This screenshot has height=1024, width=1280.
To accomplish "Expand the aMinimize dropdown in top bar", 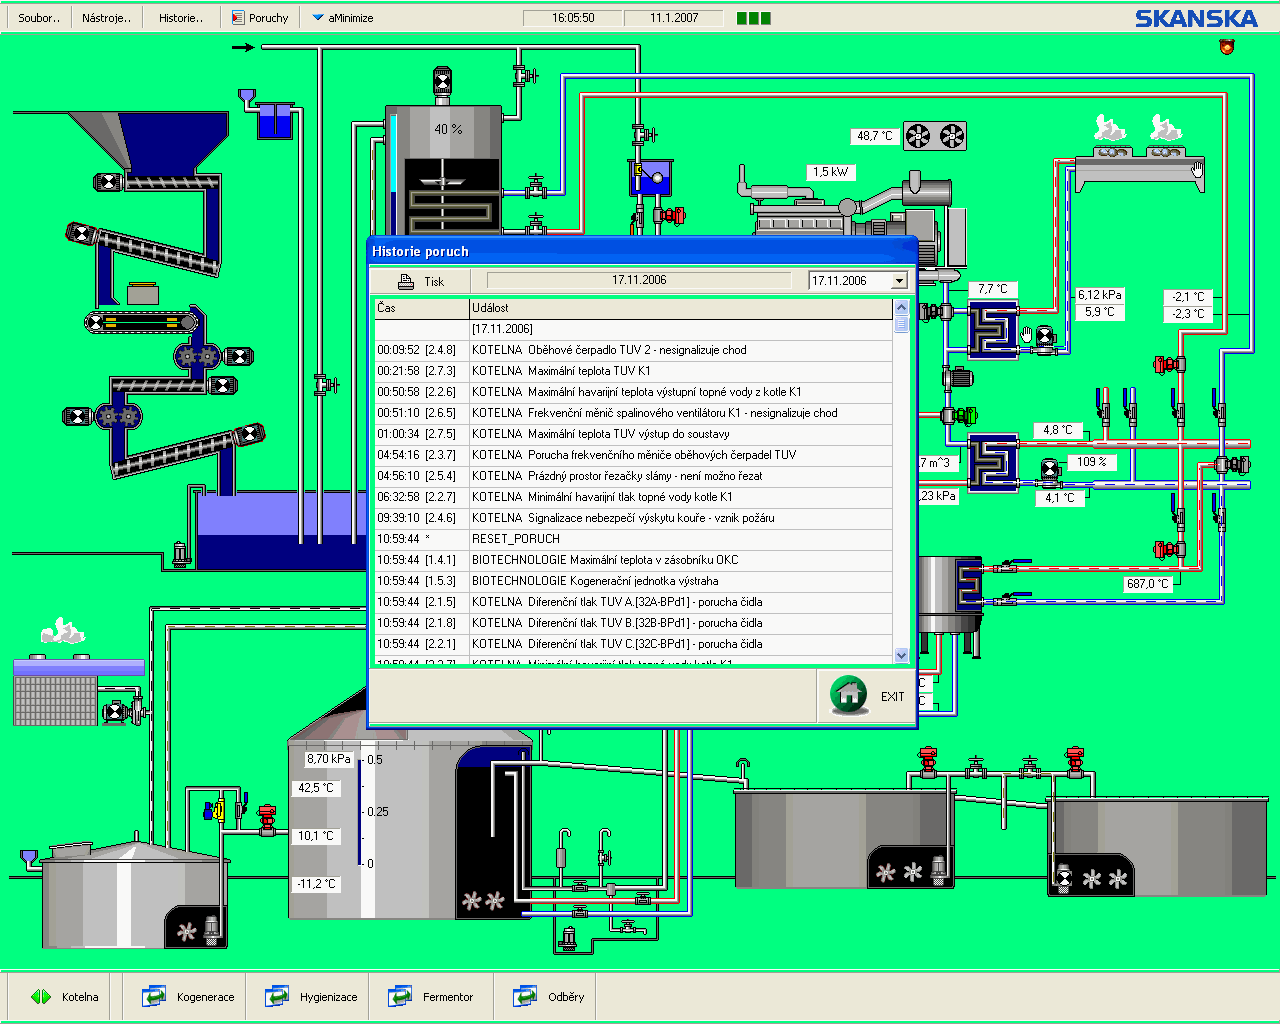I will (342, 18).
